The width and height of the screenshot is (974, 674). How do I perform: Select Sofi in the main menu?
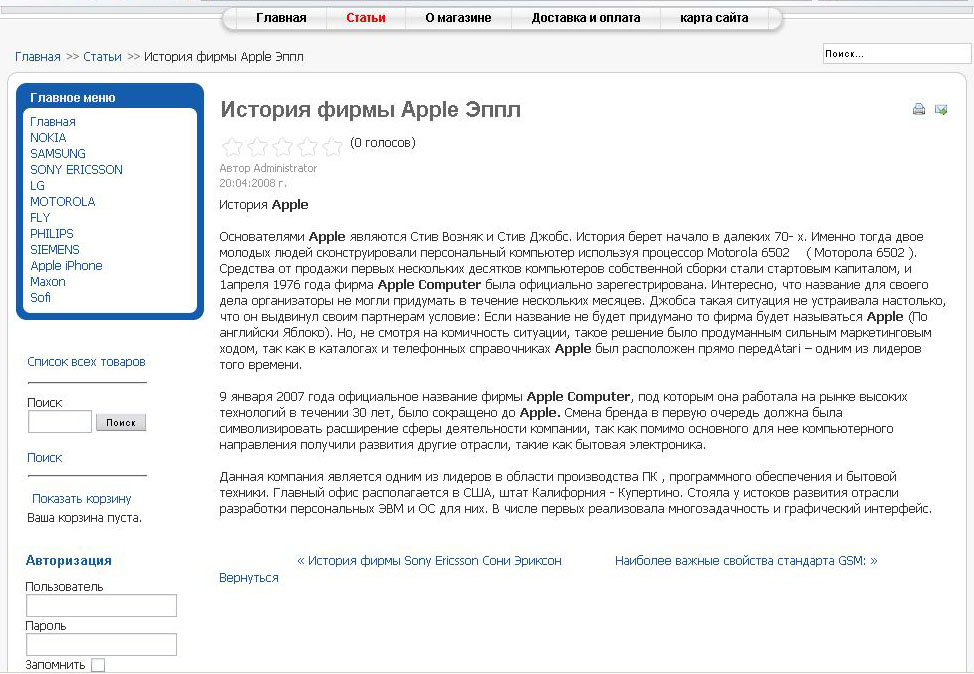tap(40, 298)
